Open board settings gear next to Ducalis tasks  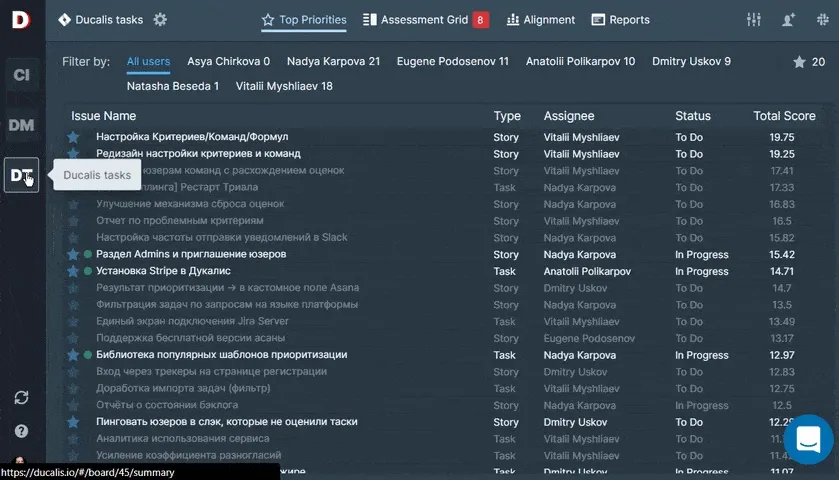[160, 20]
